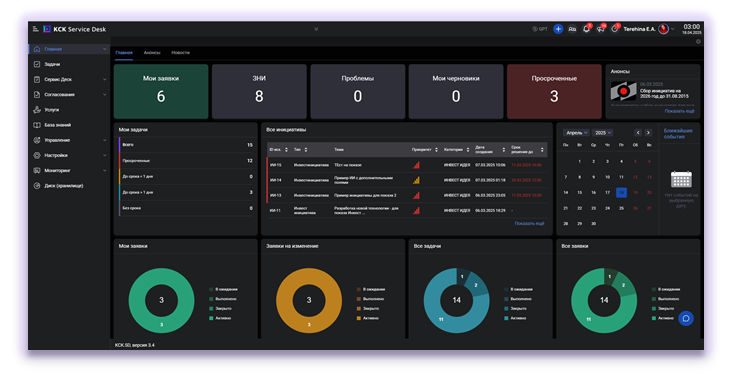
Task: Open the chat bubble floating button
Action: point(686,318)
